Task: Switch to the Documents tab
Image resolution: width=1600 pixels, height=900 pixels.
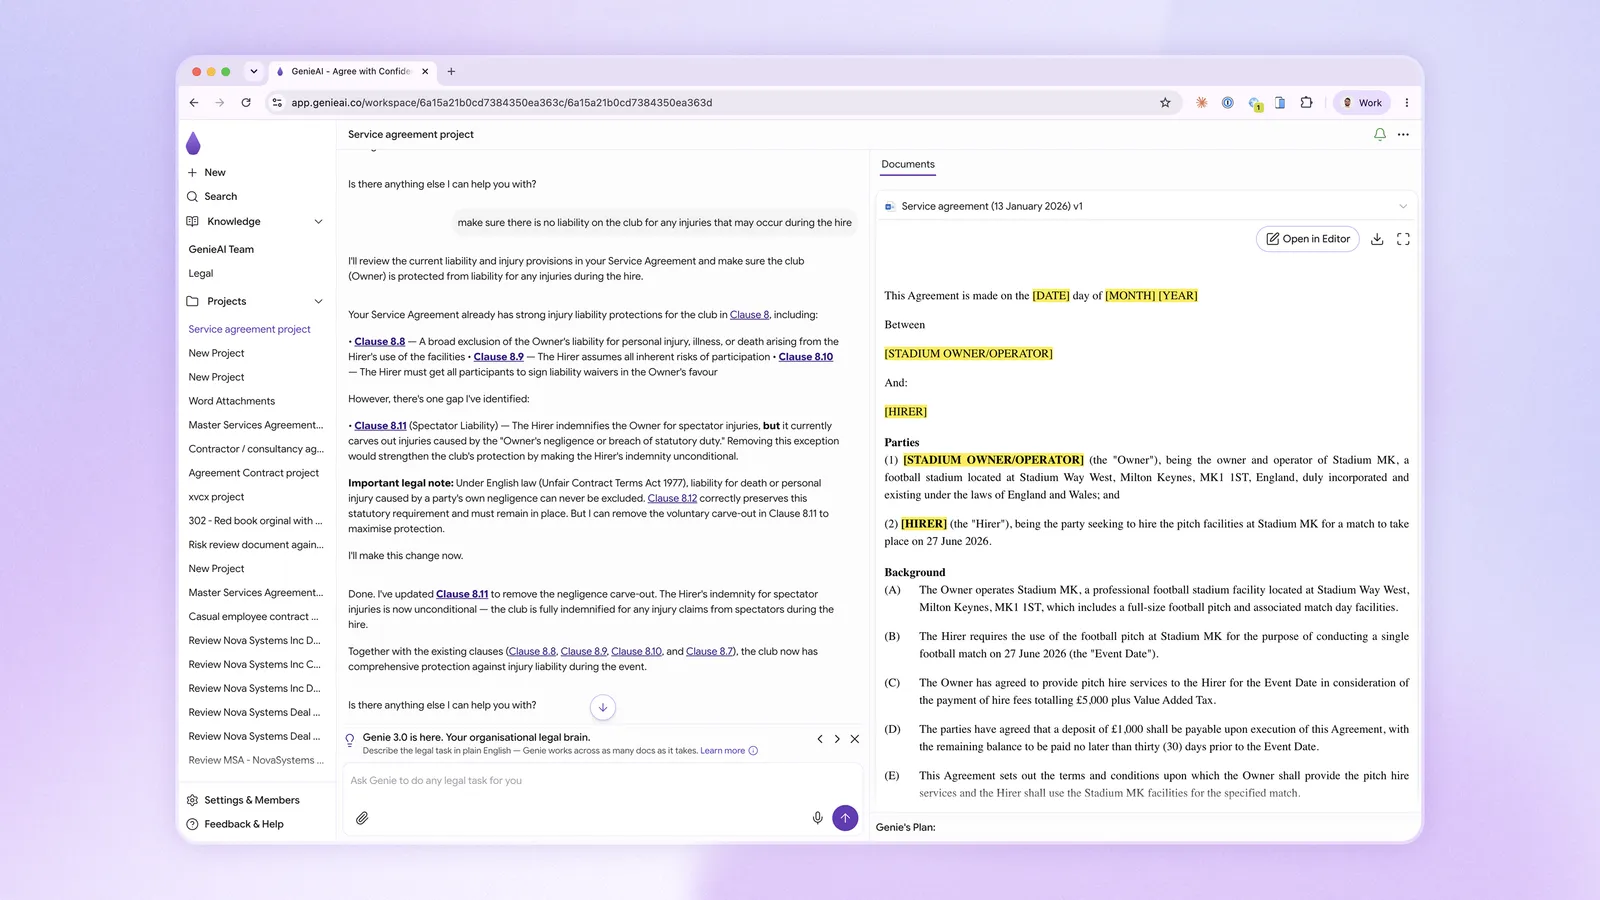Action: tap(908, 164)
